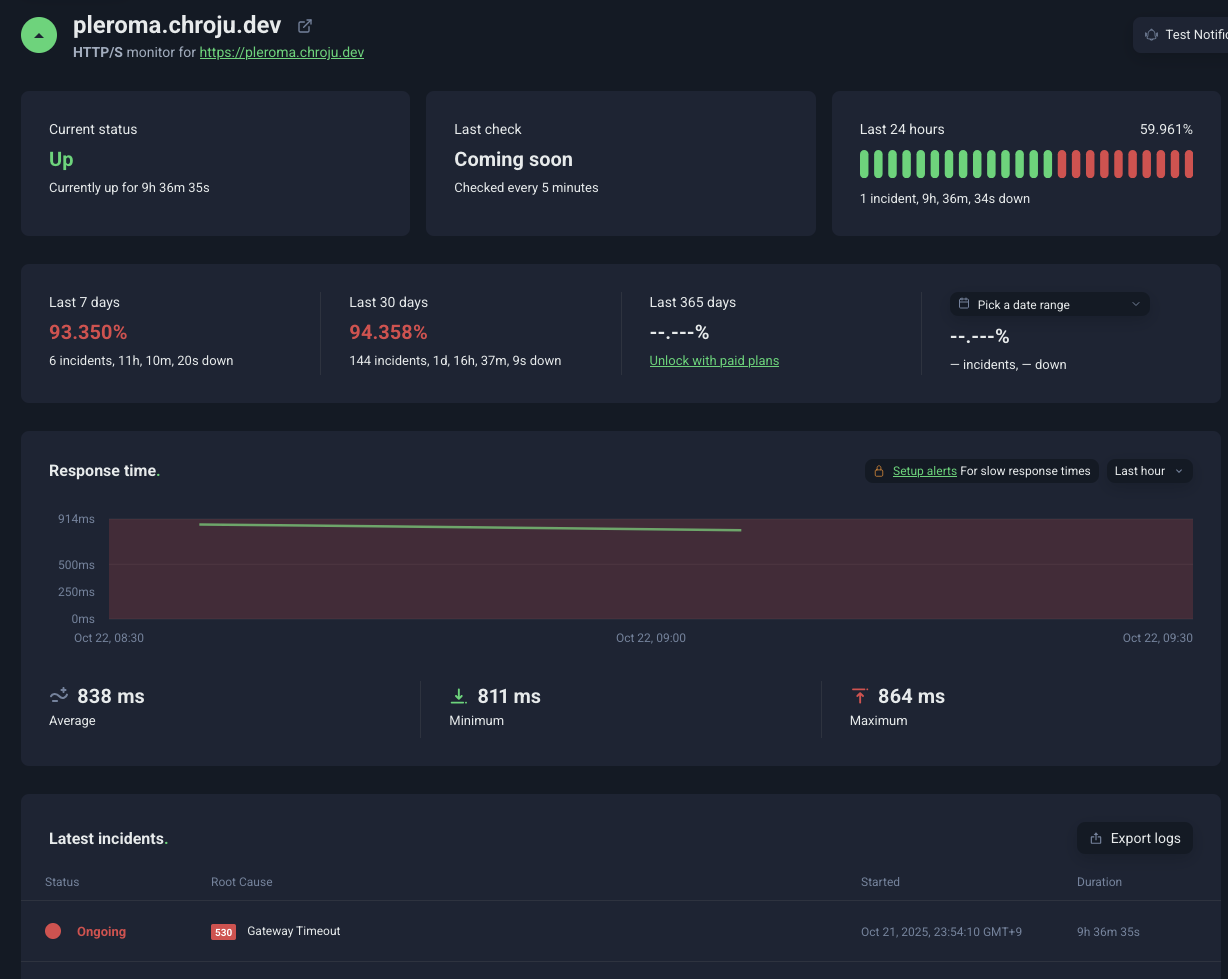Expand the Pick a date range dropdown
1228x979 pixels.
click(x=1049, y=304)
